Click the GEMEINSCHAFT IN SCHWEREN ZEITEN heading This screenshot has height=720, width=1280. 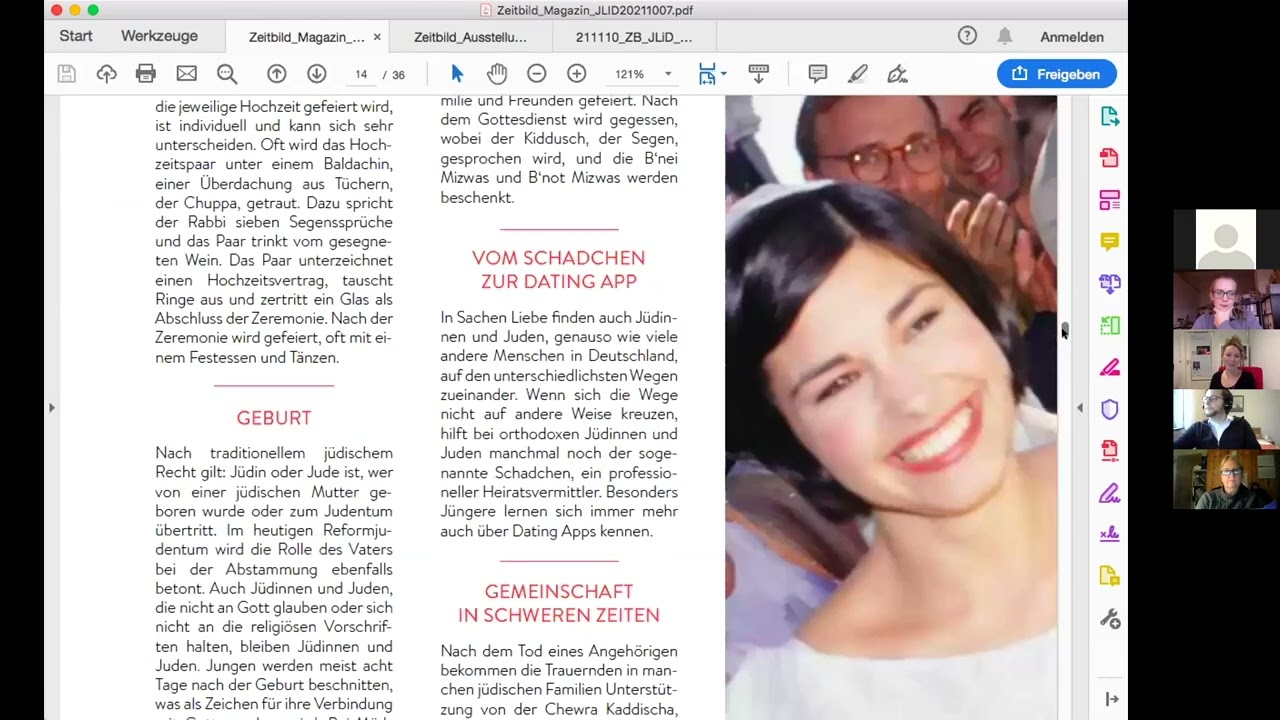[x=559, y=603]
